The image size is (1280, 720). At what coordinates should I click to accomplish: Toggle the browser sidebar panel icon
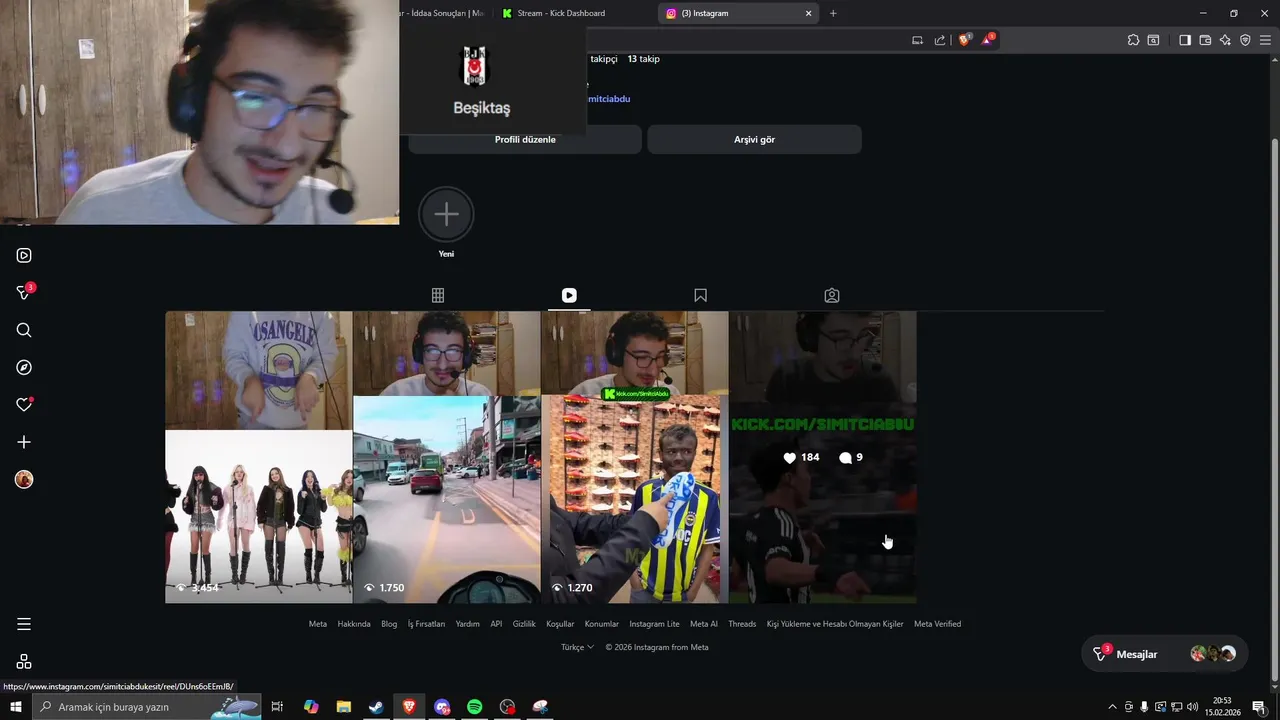[1185, 40]
